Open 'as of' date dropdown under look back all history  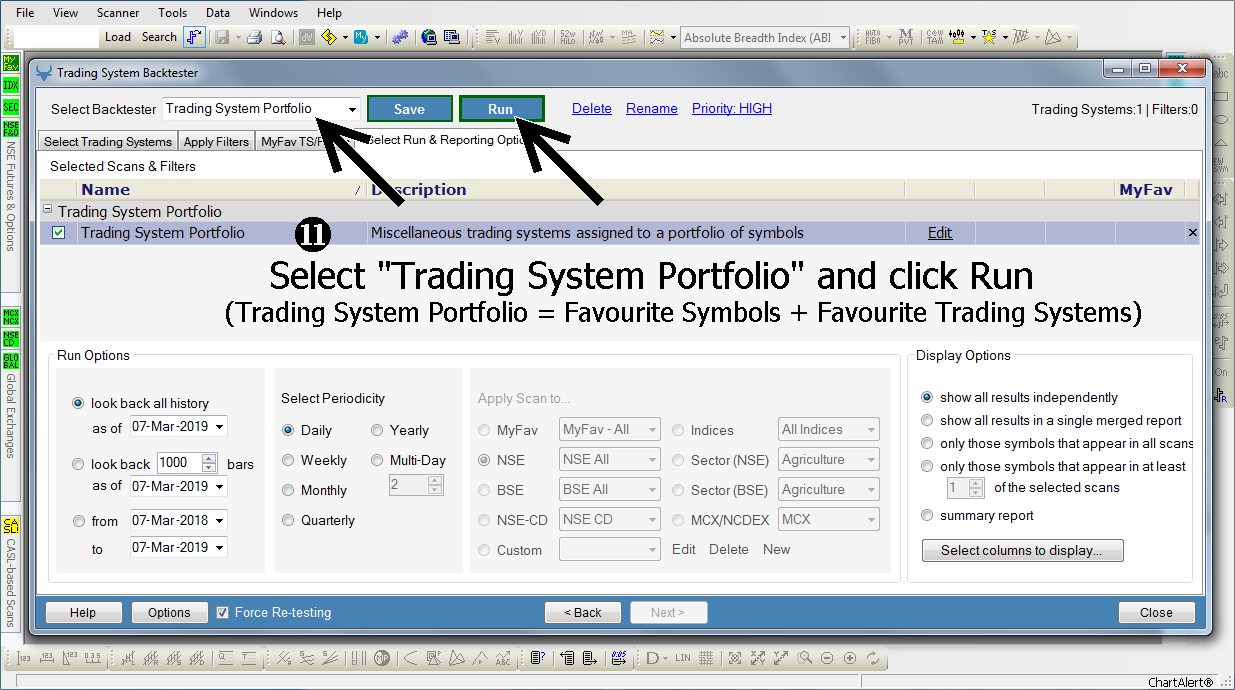point(220,427)
